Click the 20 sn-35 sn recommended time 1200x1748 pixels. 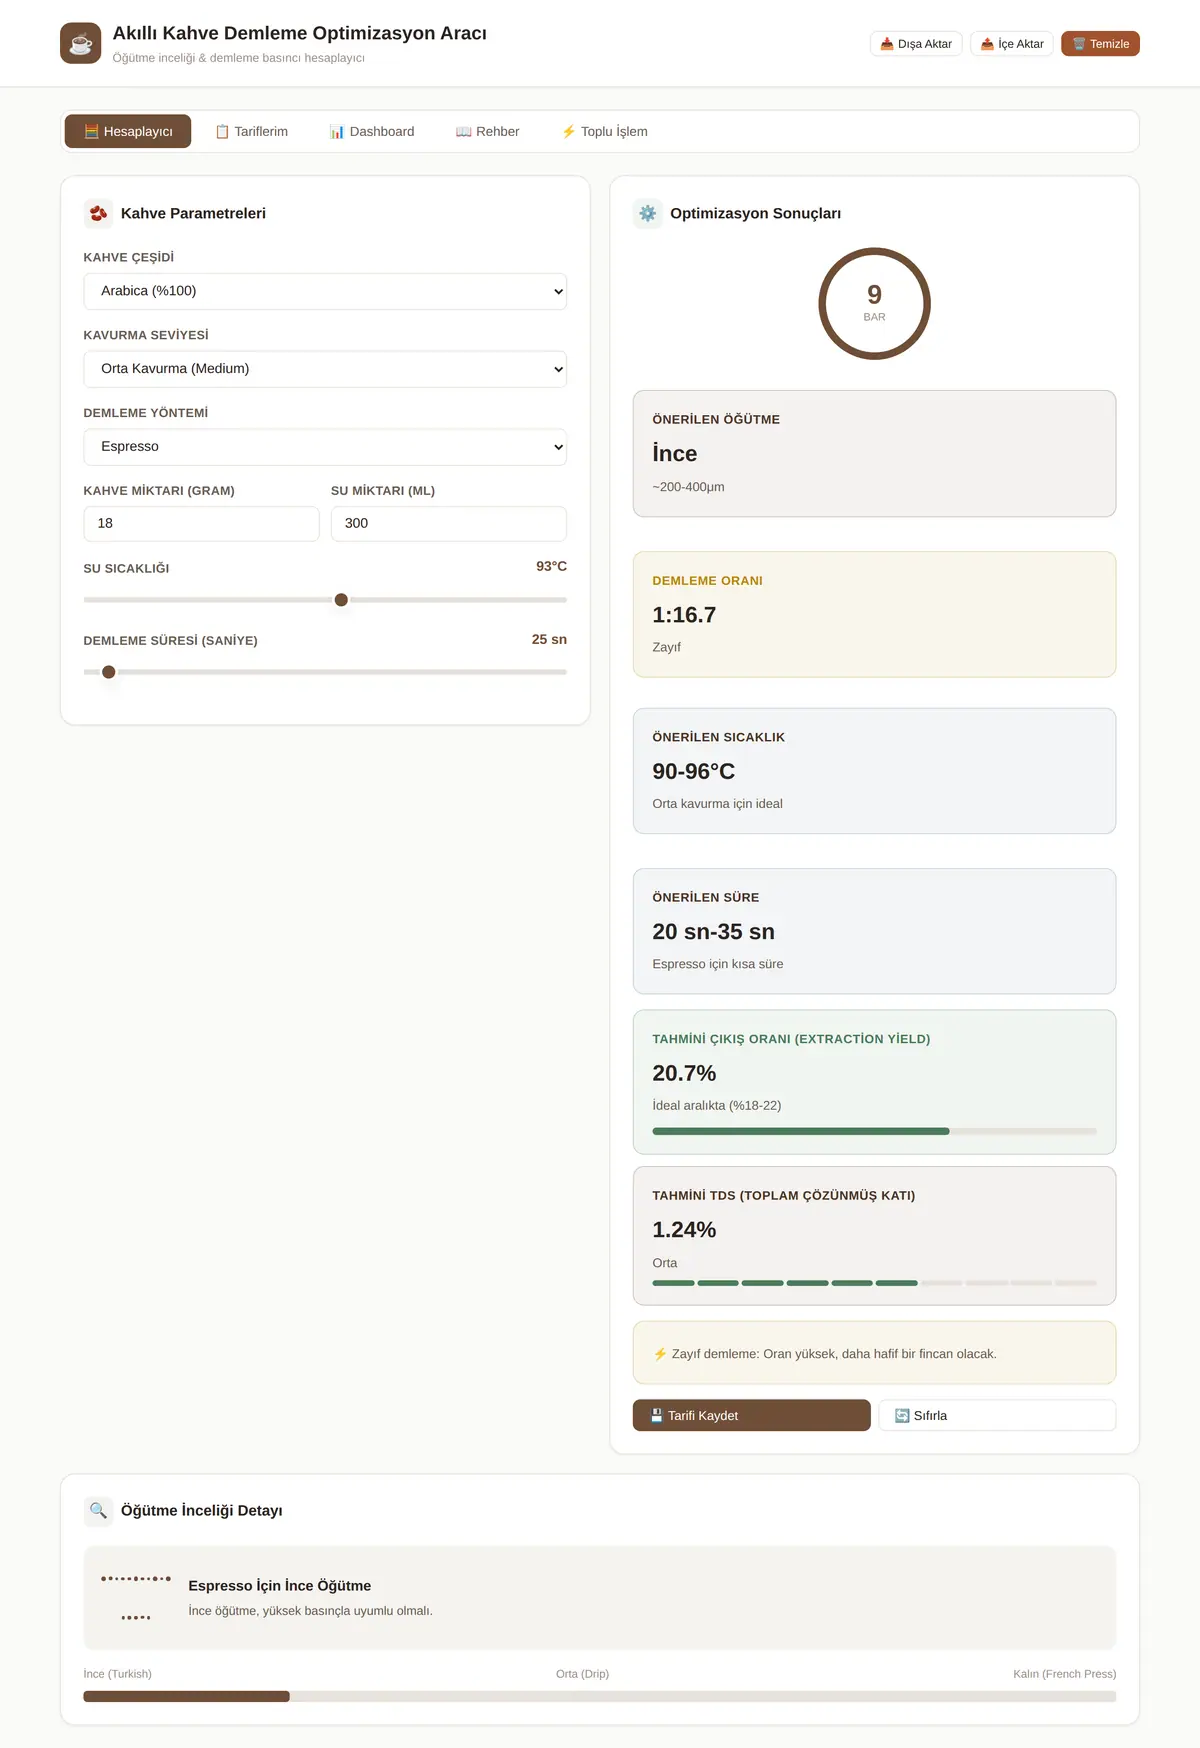point(713,932)
